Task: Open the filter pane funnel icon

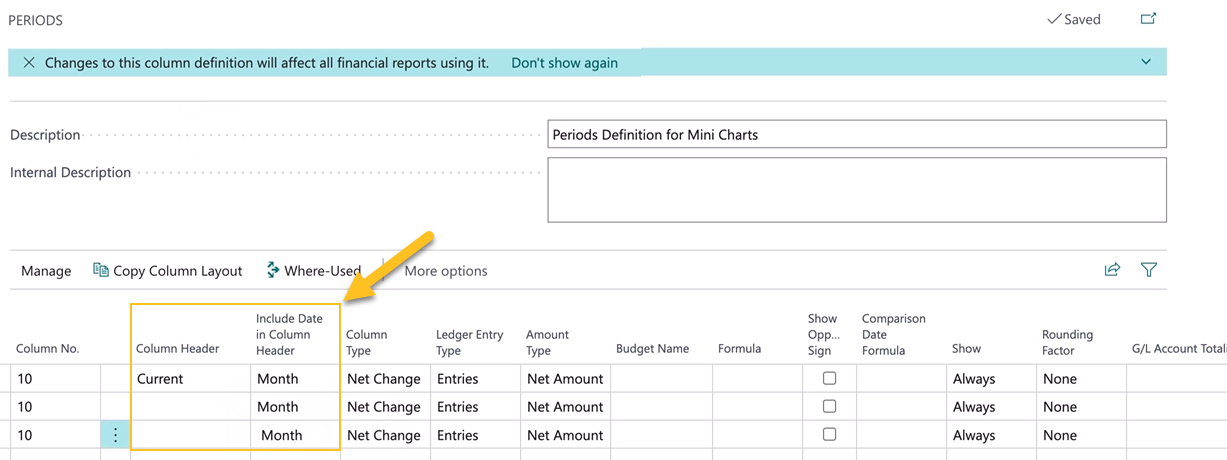Action: click(x=1149, y=270)
